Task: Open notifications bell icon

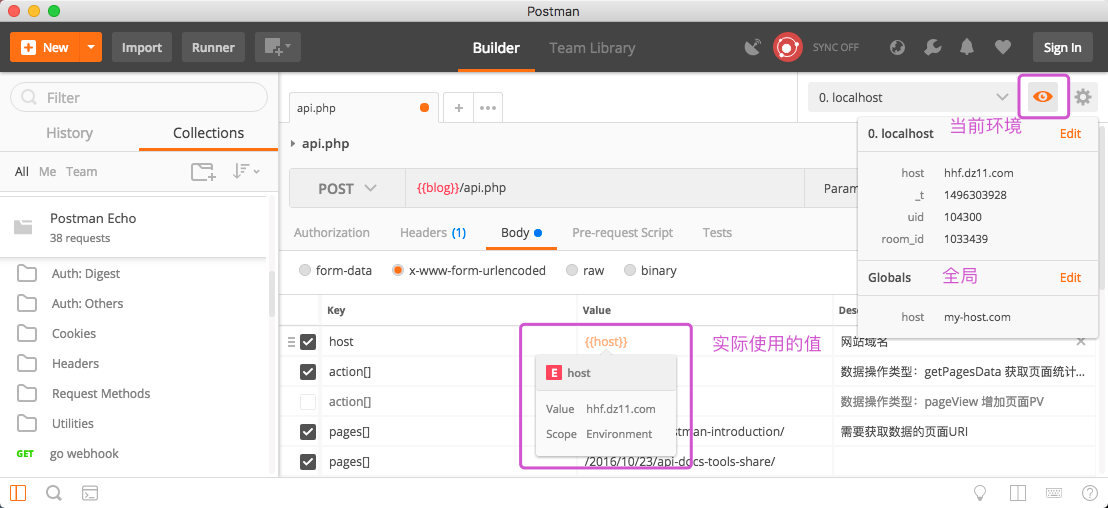Action: click(x=967, y=47)
